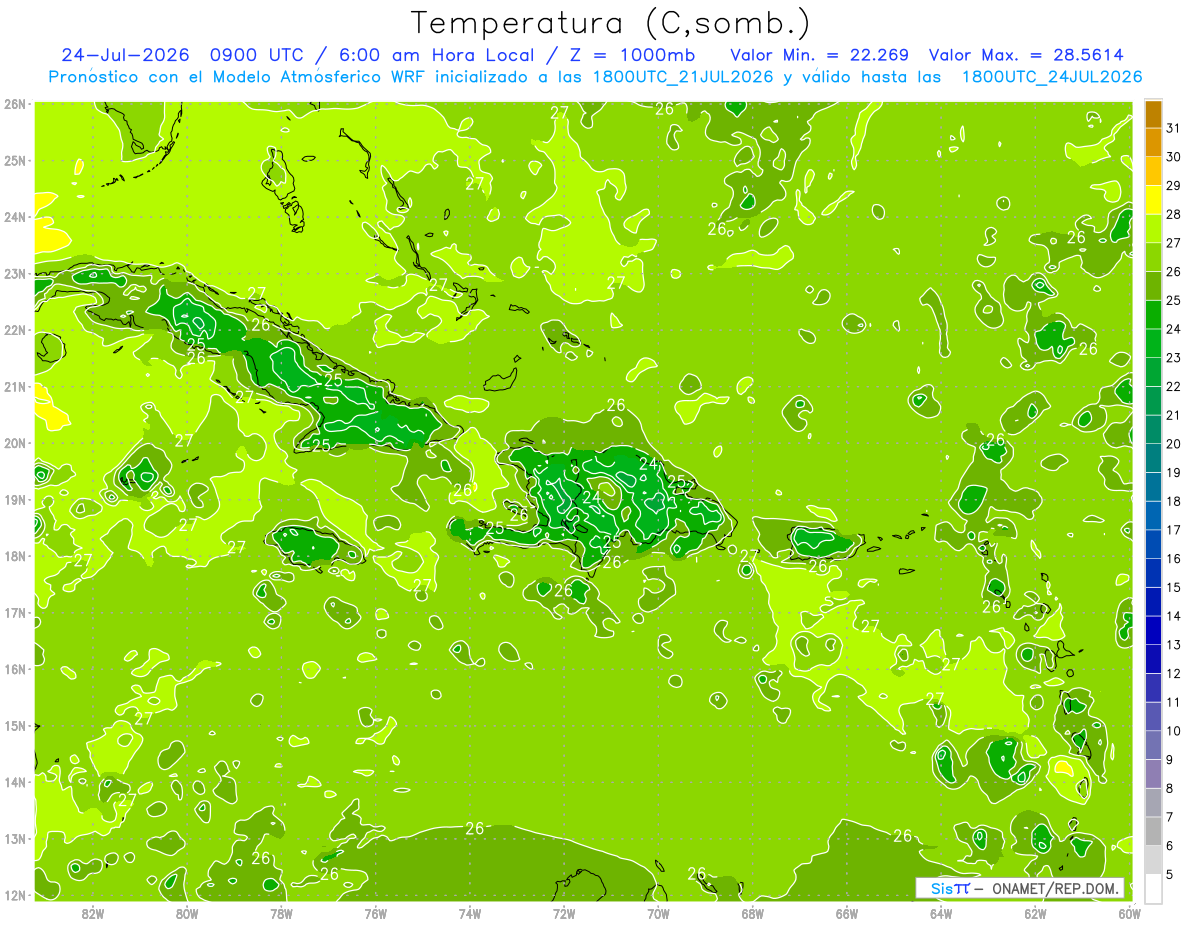This screenshot has height=927, width=1200.
Task: Click legend value "8" on the color bar
Action: coord(1170,789)
